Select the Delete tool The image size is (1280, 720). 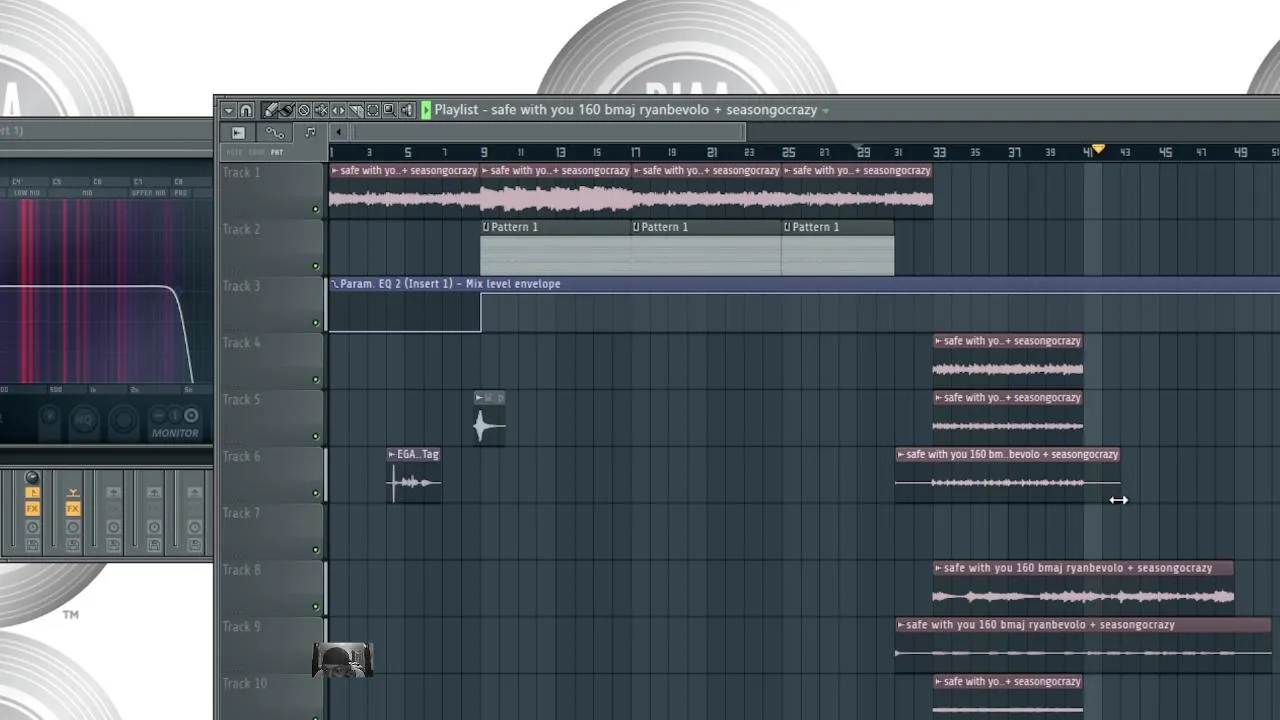(304, 110)
